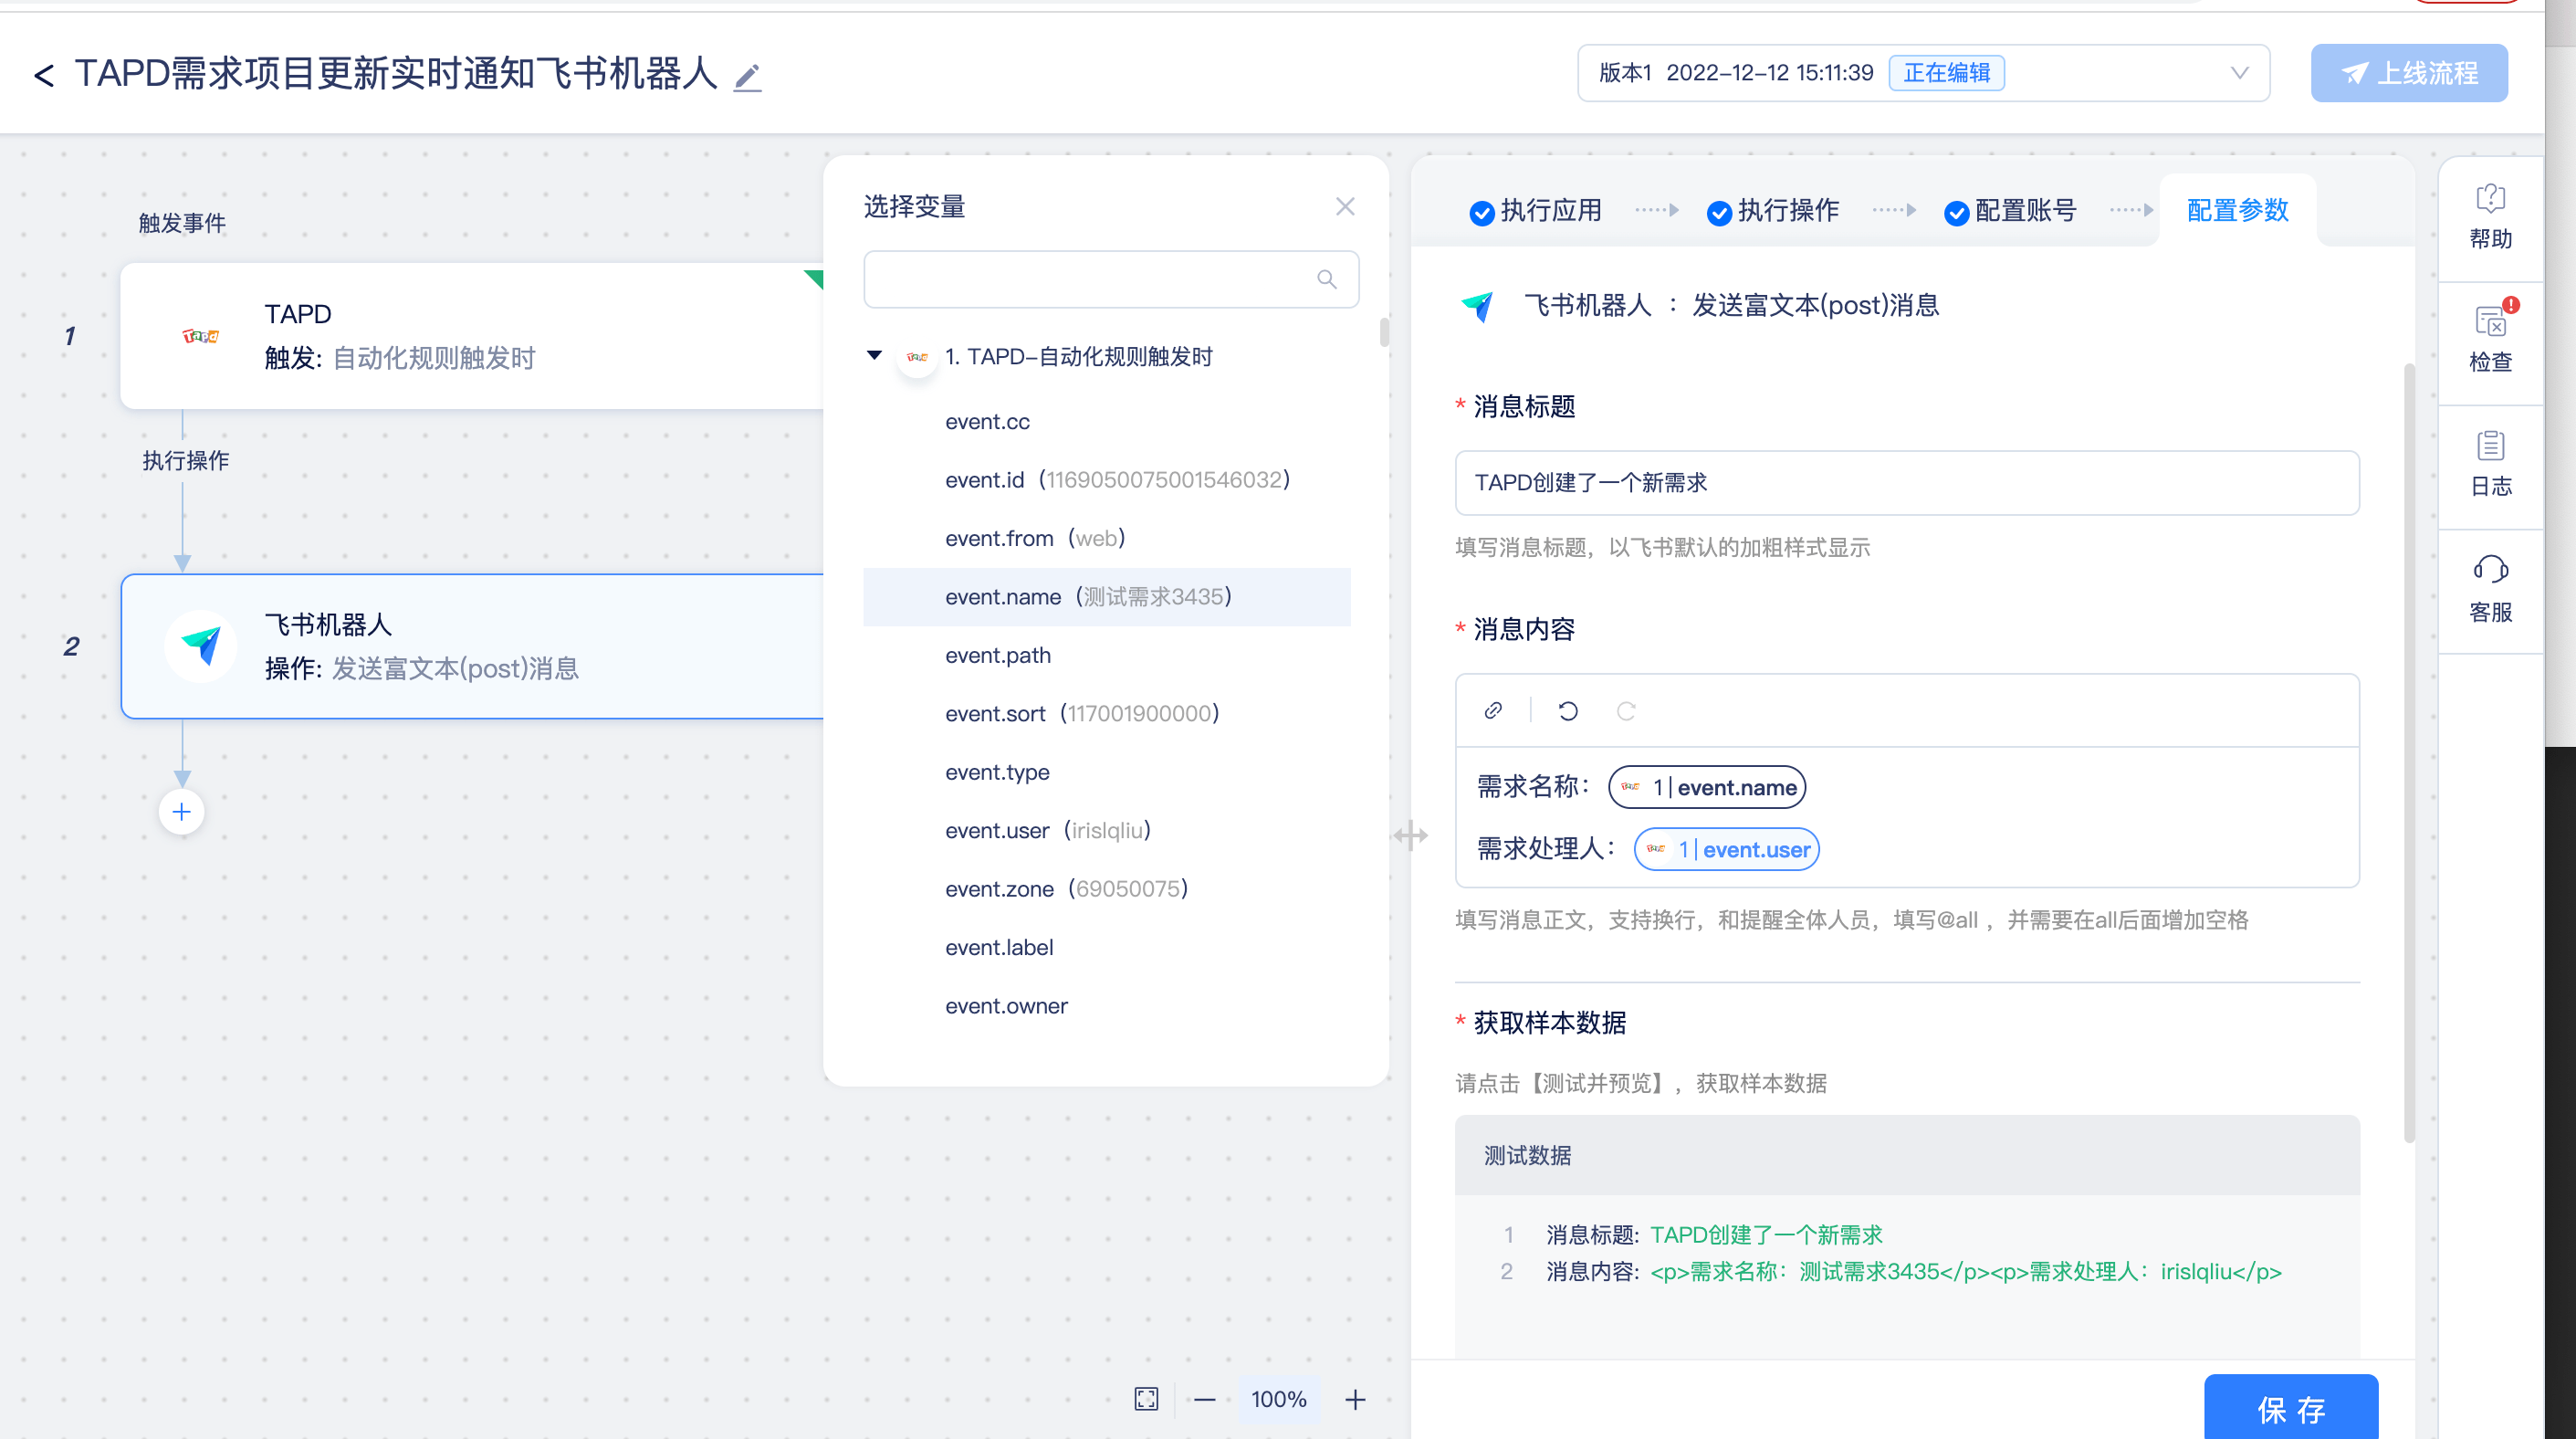Open the 帮助 help panel

[x=2490, y=217]
